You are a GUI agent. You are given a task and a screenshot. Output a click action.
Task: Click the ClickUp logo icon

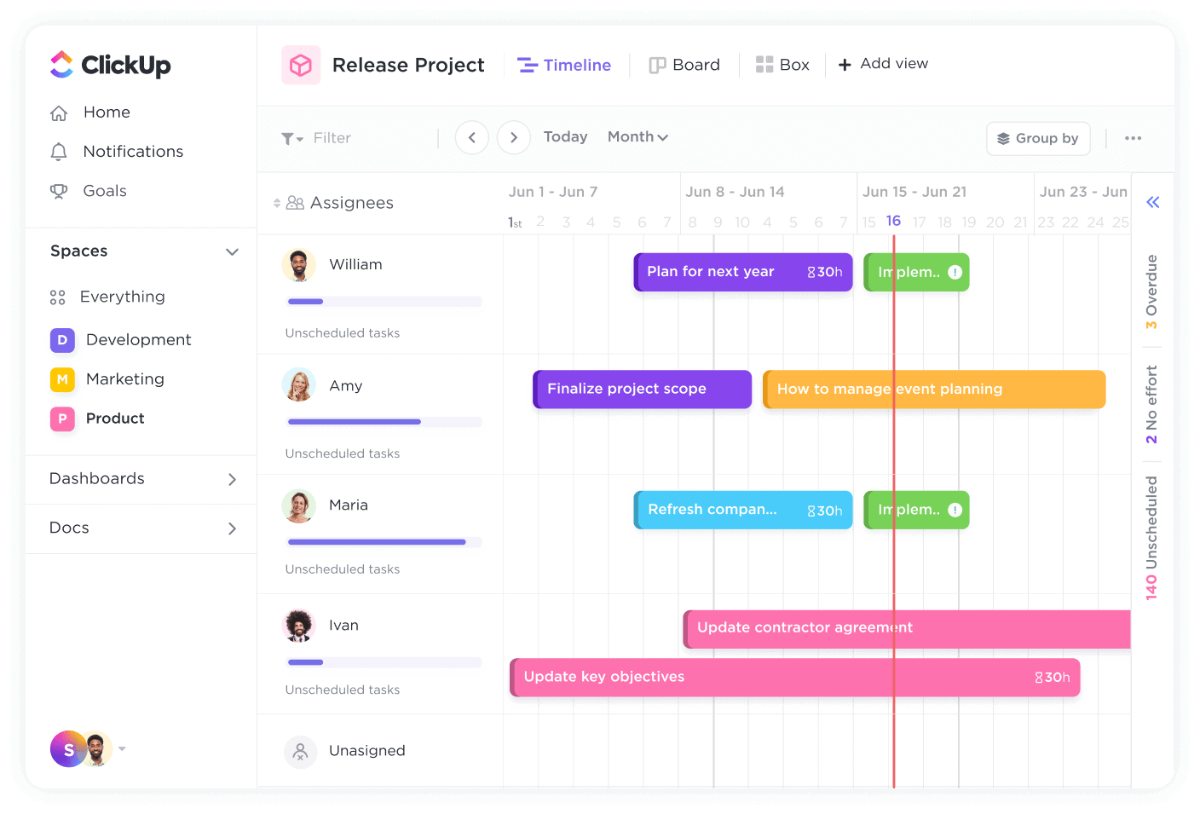[x=62, y=65]
